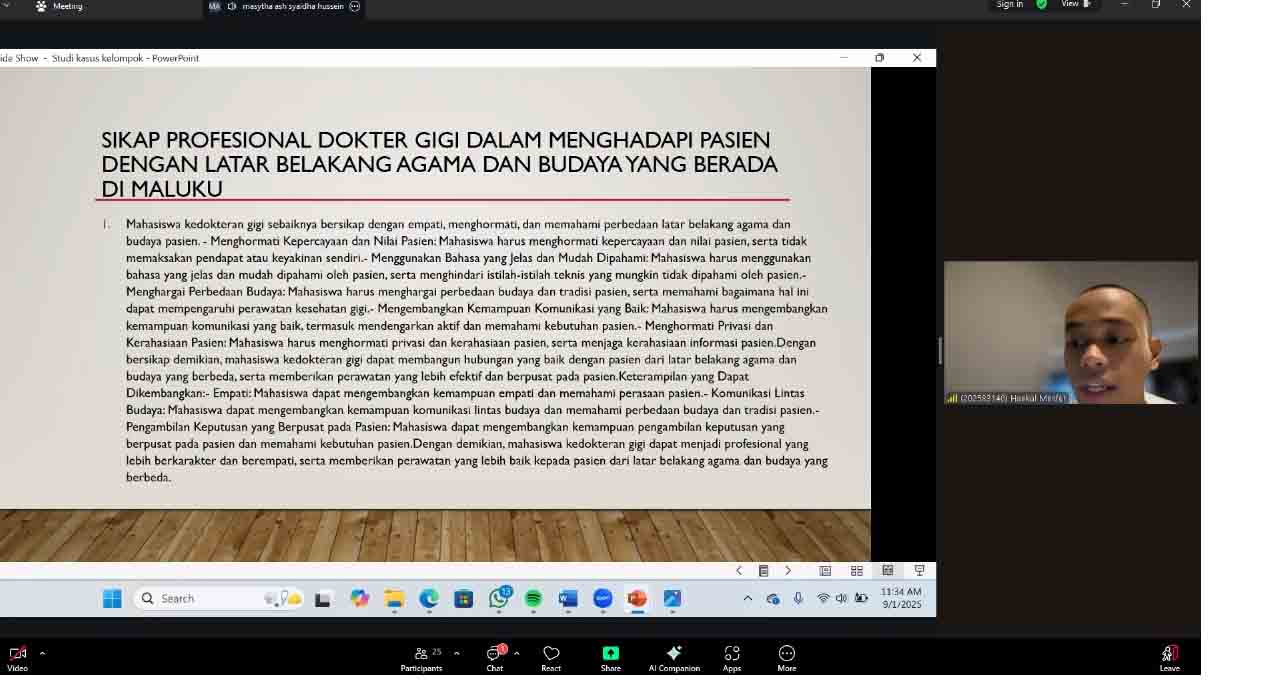Expand the arrow beside the Video button

(x=42, y=653)
